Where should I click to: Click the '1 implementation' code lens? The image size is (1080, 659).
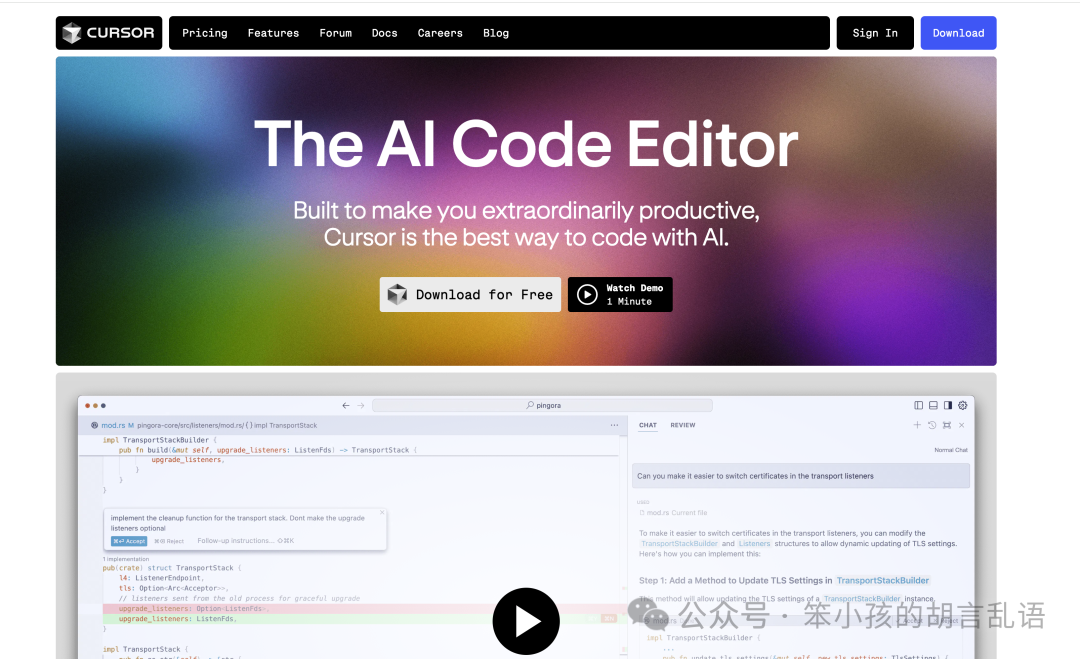[126, 559]
